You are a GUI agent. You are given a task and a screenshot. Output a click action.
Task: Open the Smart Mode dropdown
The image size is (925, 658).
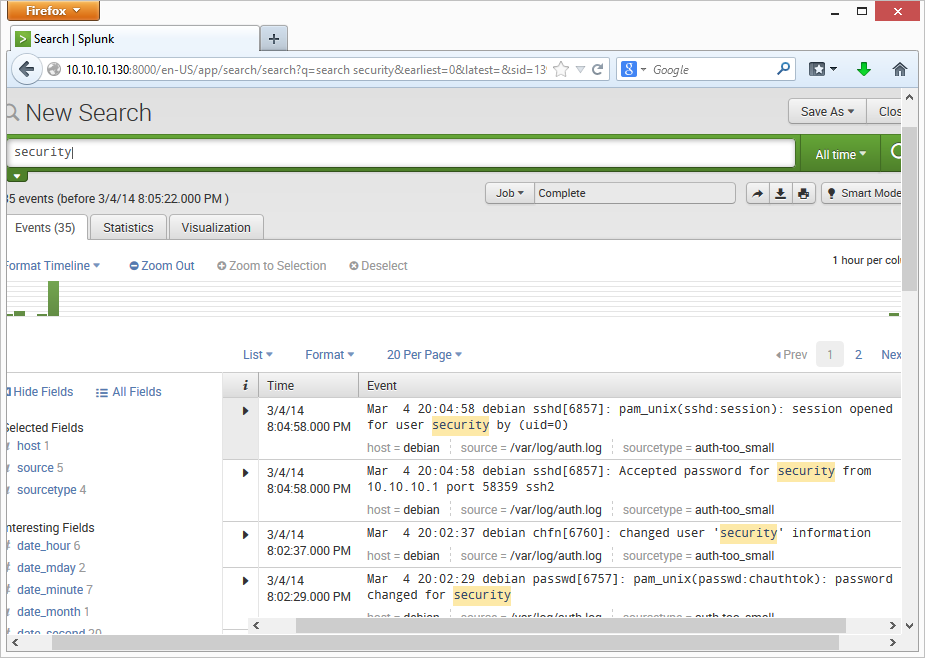[862, 193]
